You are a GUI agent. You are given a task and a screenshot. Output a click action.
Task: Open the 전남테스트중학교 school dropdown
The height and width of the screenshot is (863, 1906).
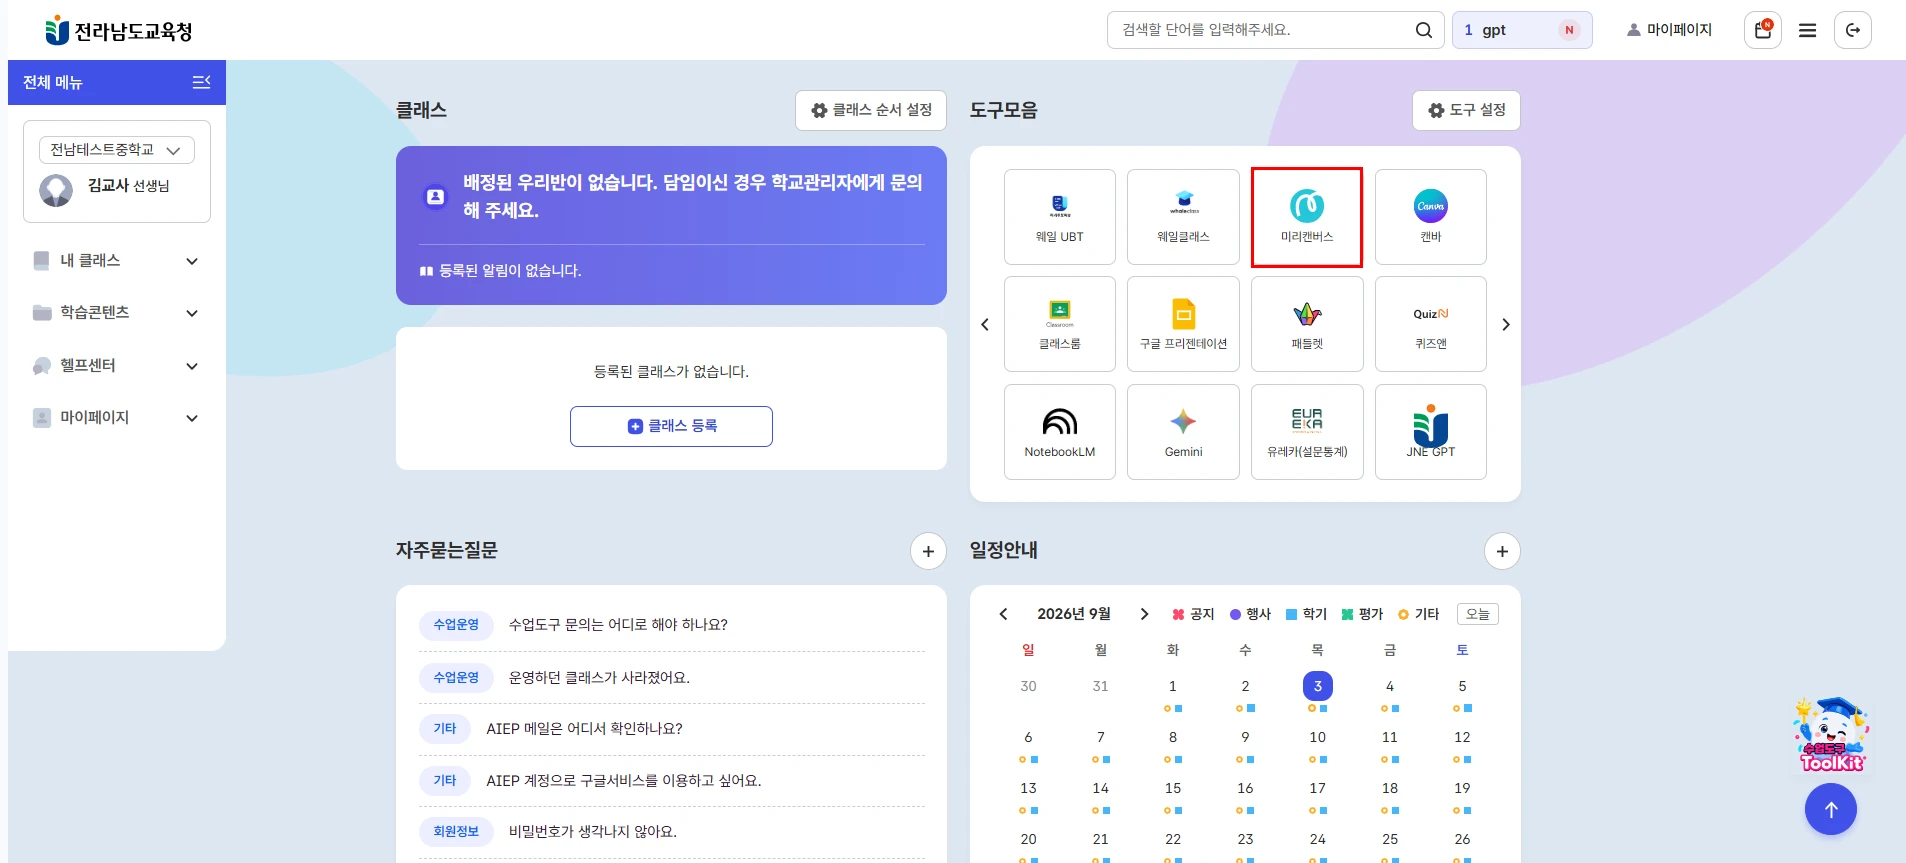pos(117,150)
